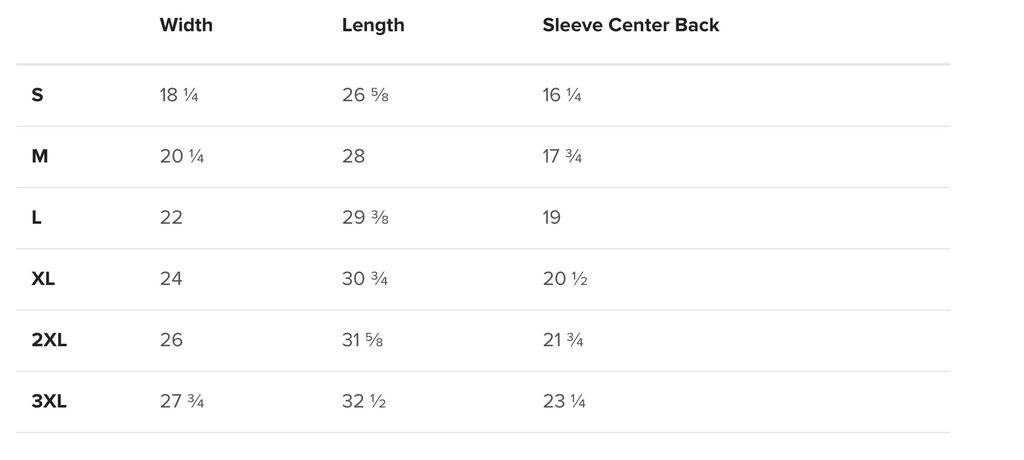Select the XL size row label
The width and height of the screenshot is (1024, 460).
(43, 279)
